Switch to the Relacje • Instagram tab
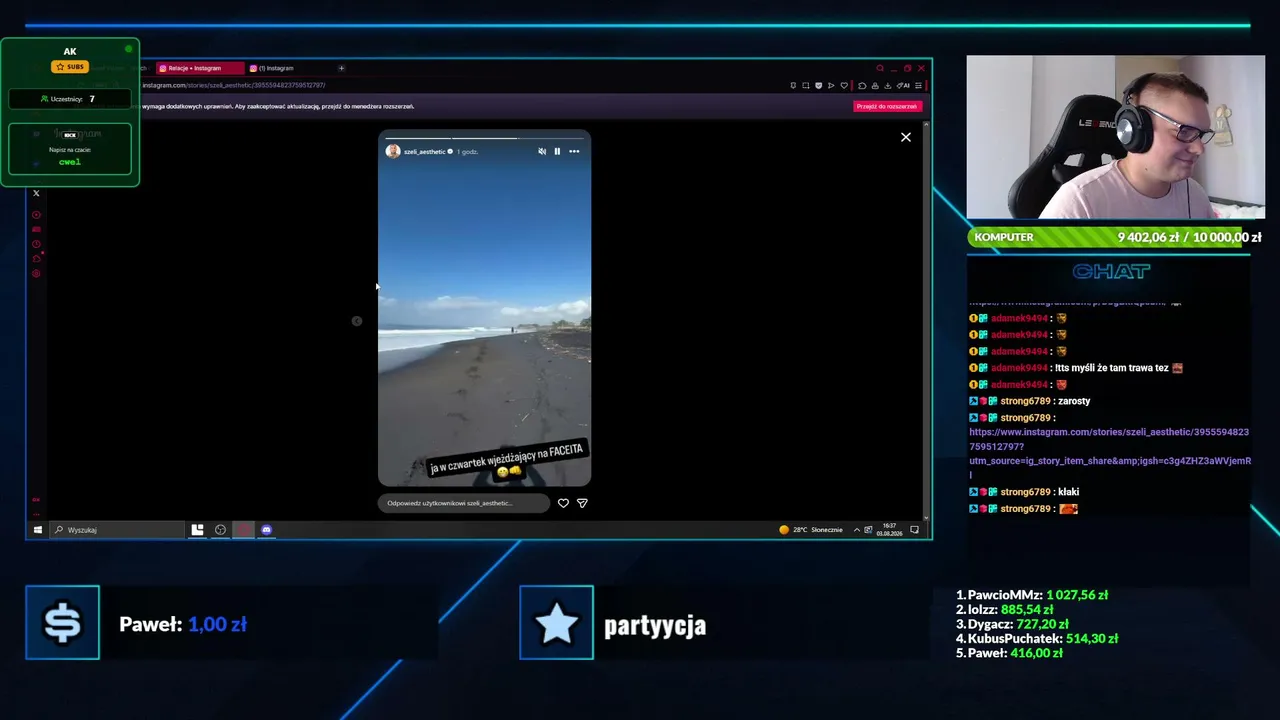This screenshot has width=1280, height=720. 199,68
